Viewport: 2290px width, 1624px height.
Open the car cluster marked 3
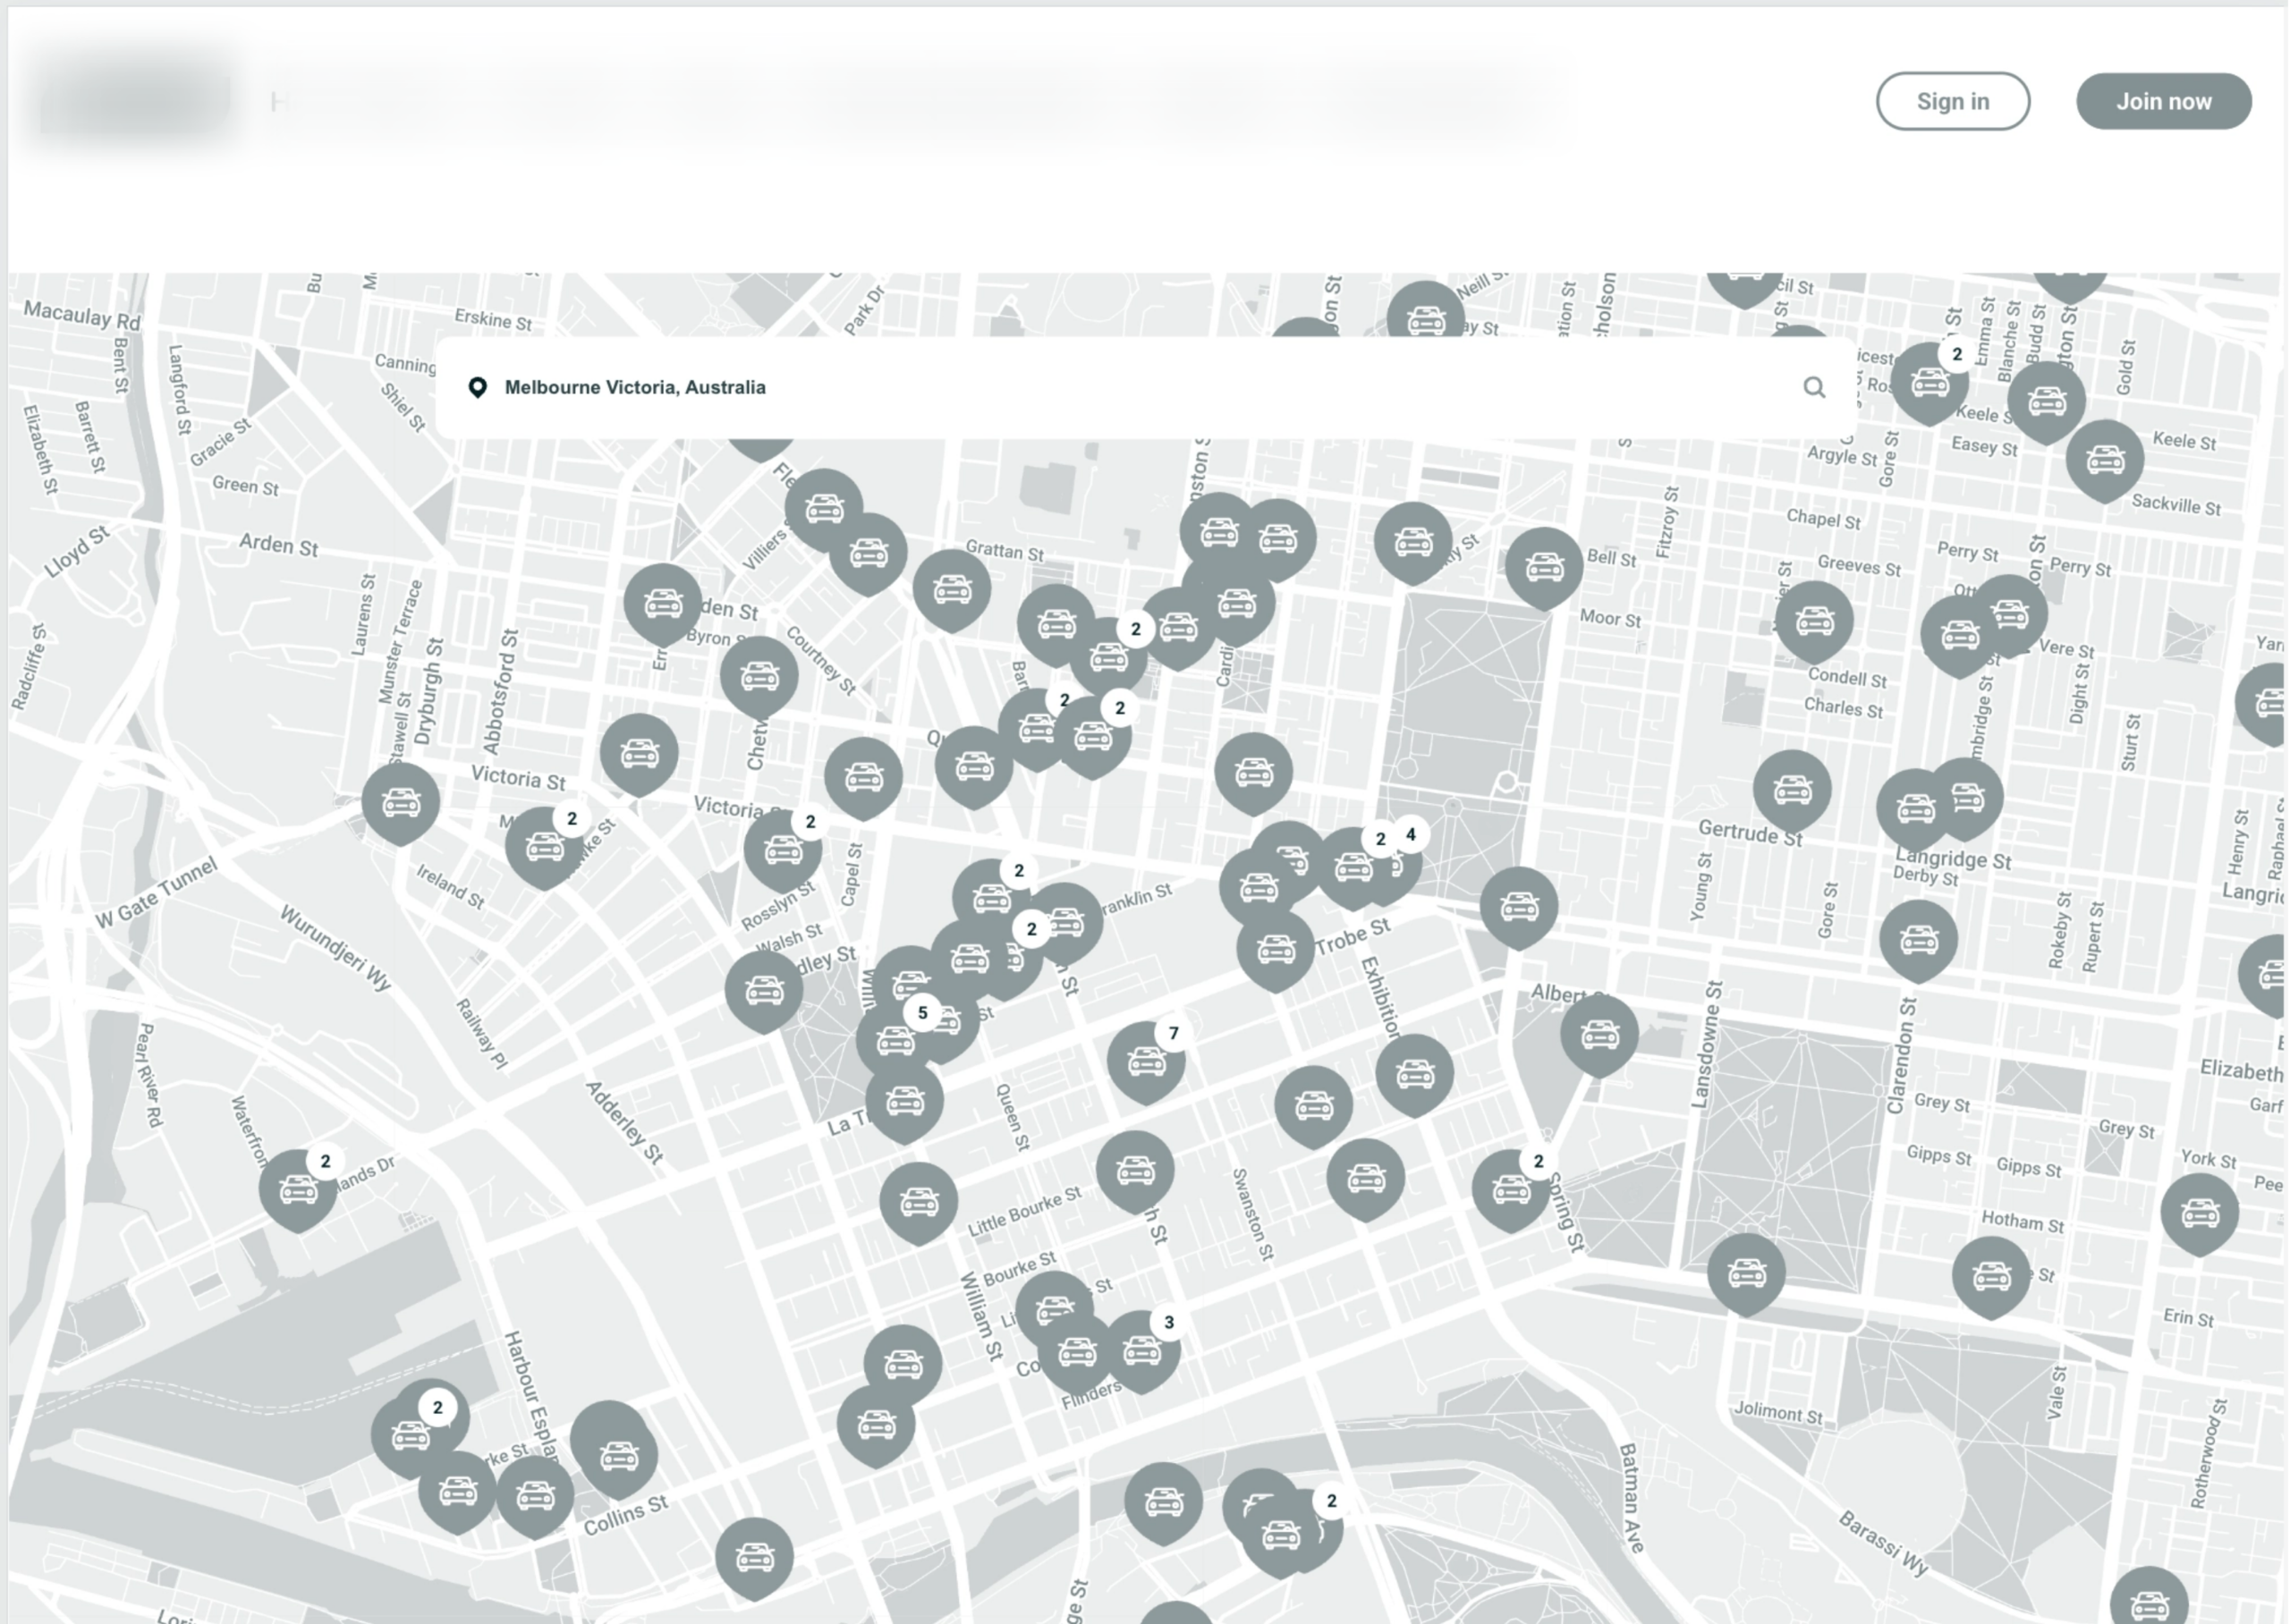click(1141, 1352)
